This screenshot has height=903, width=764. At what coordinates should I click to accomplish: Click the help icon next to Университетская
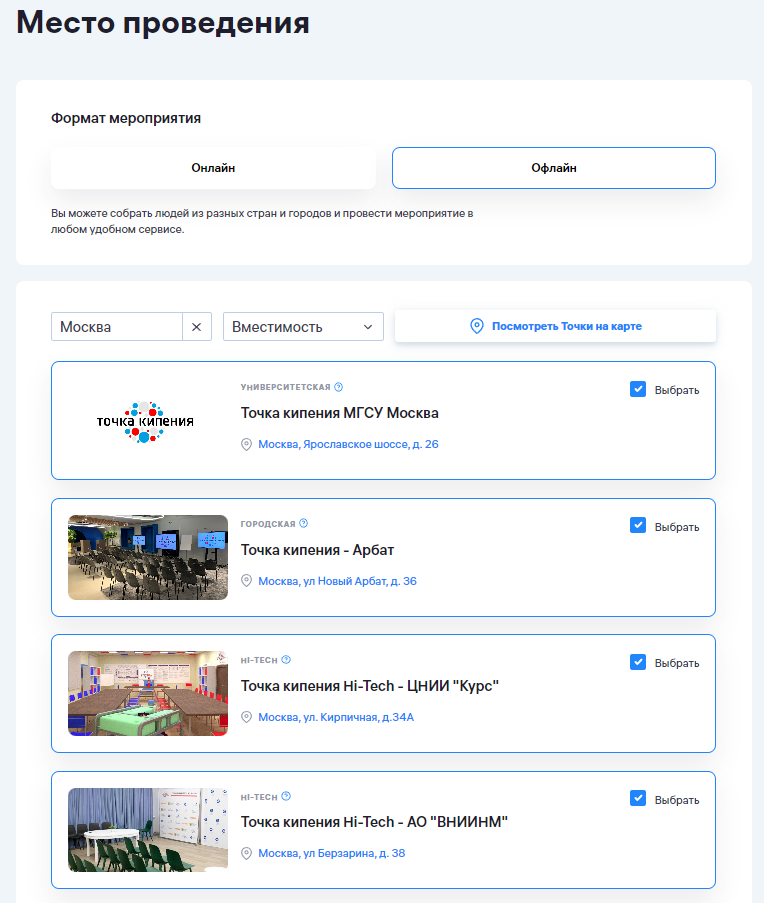(x=338, y=387)
